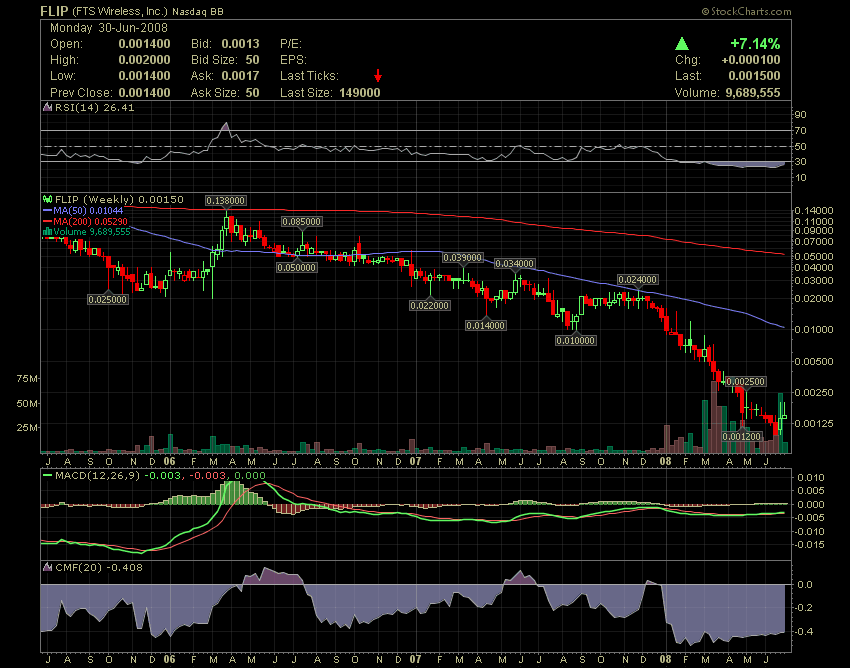Click the FLIP (Weekly) 0.00150 legend
The height and width of the screenshot is (668, 850).
tap(119, 200)
